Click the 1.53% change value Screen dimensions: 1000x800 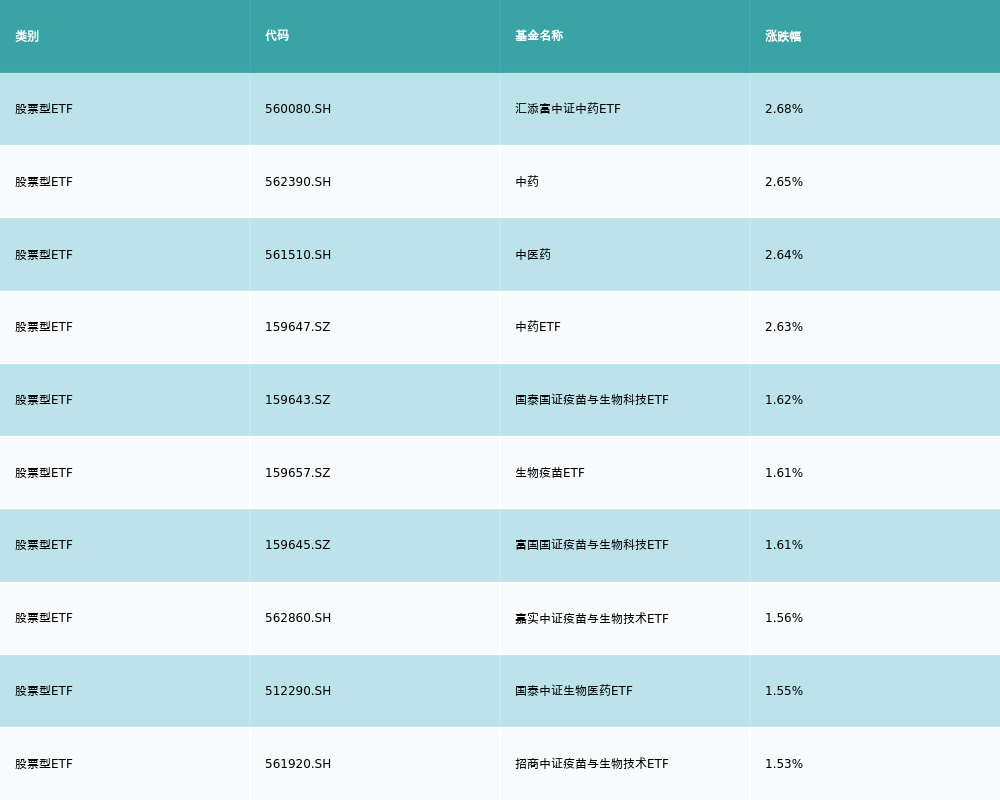click(784, 764)
